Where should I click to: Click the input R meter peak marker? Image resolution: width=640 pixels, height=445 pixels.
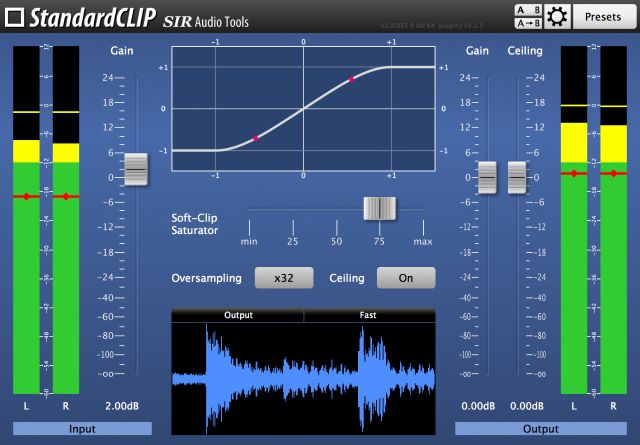(66, 197)
